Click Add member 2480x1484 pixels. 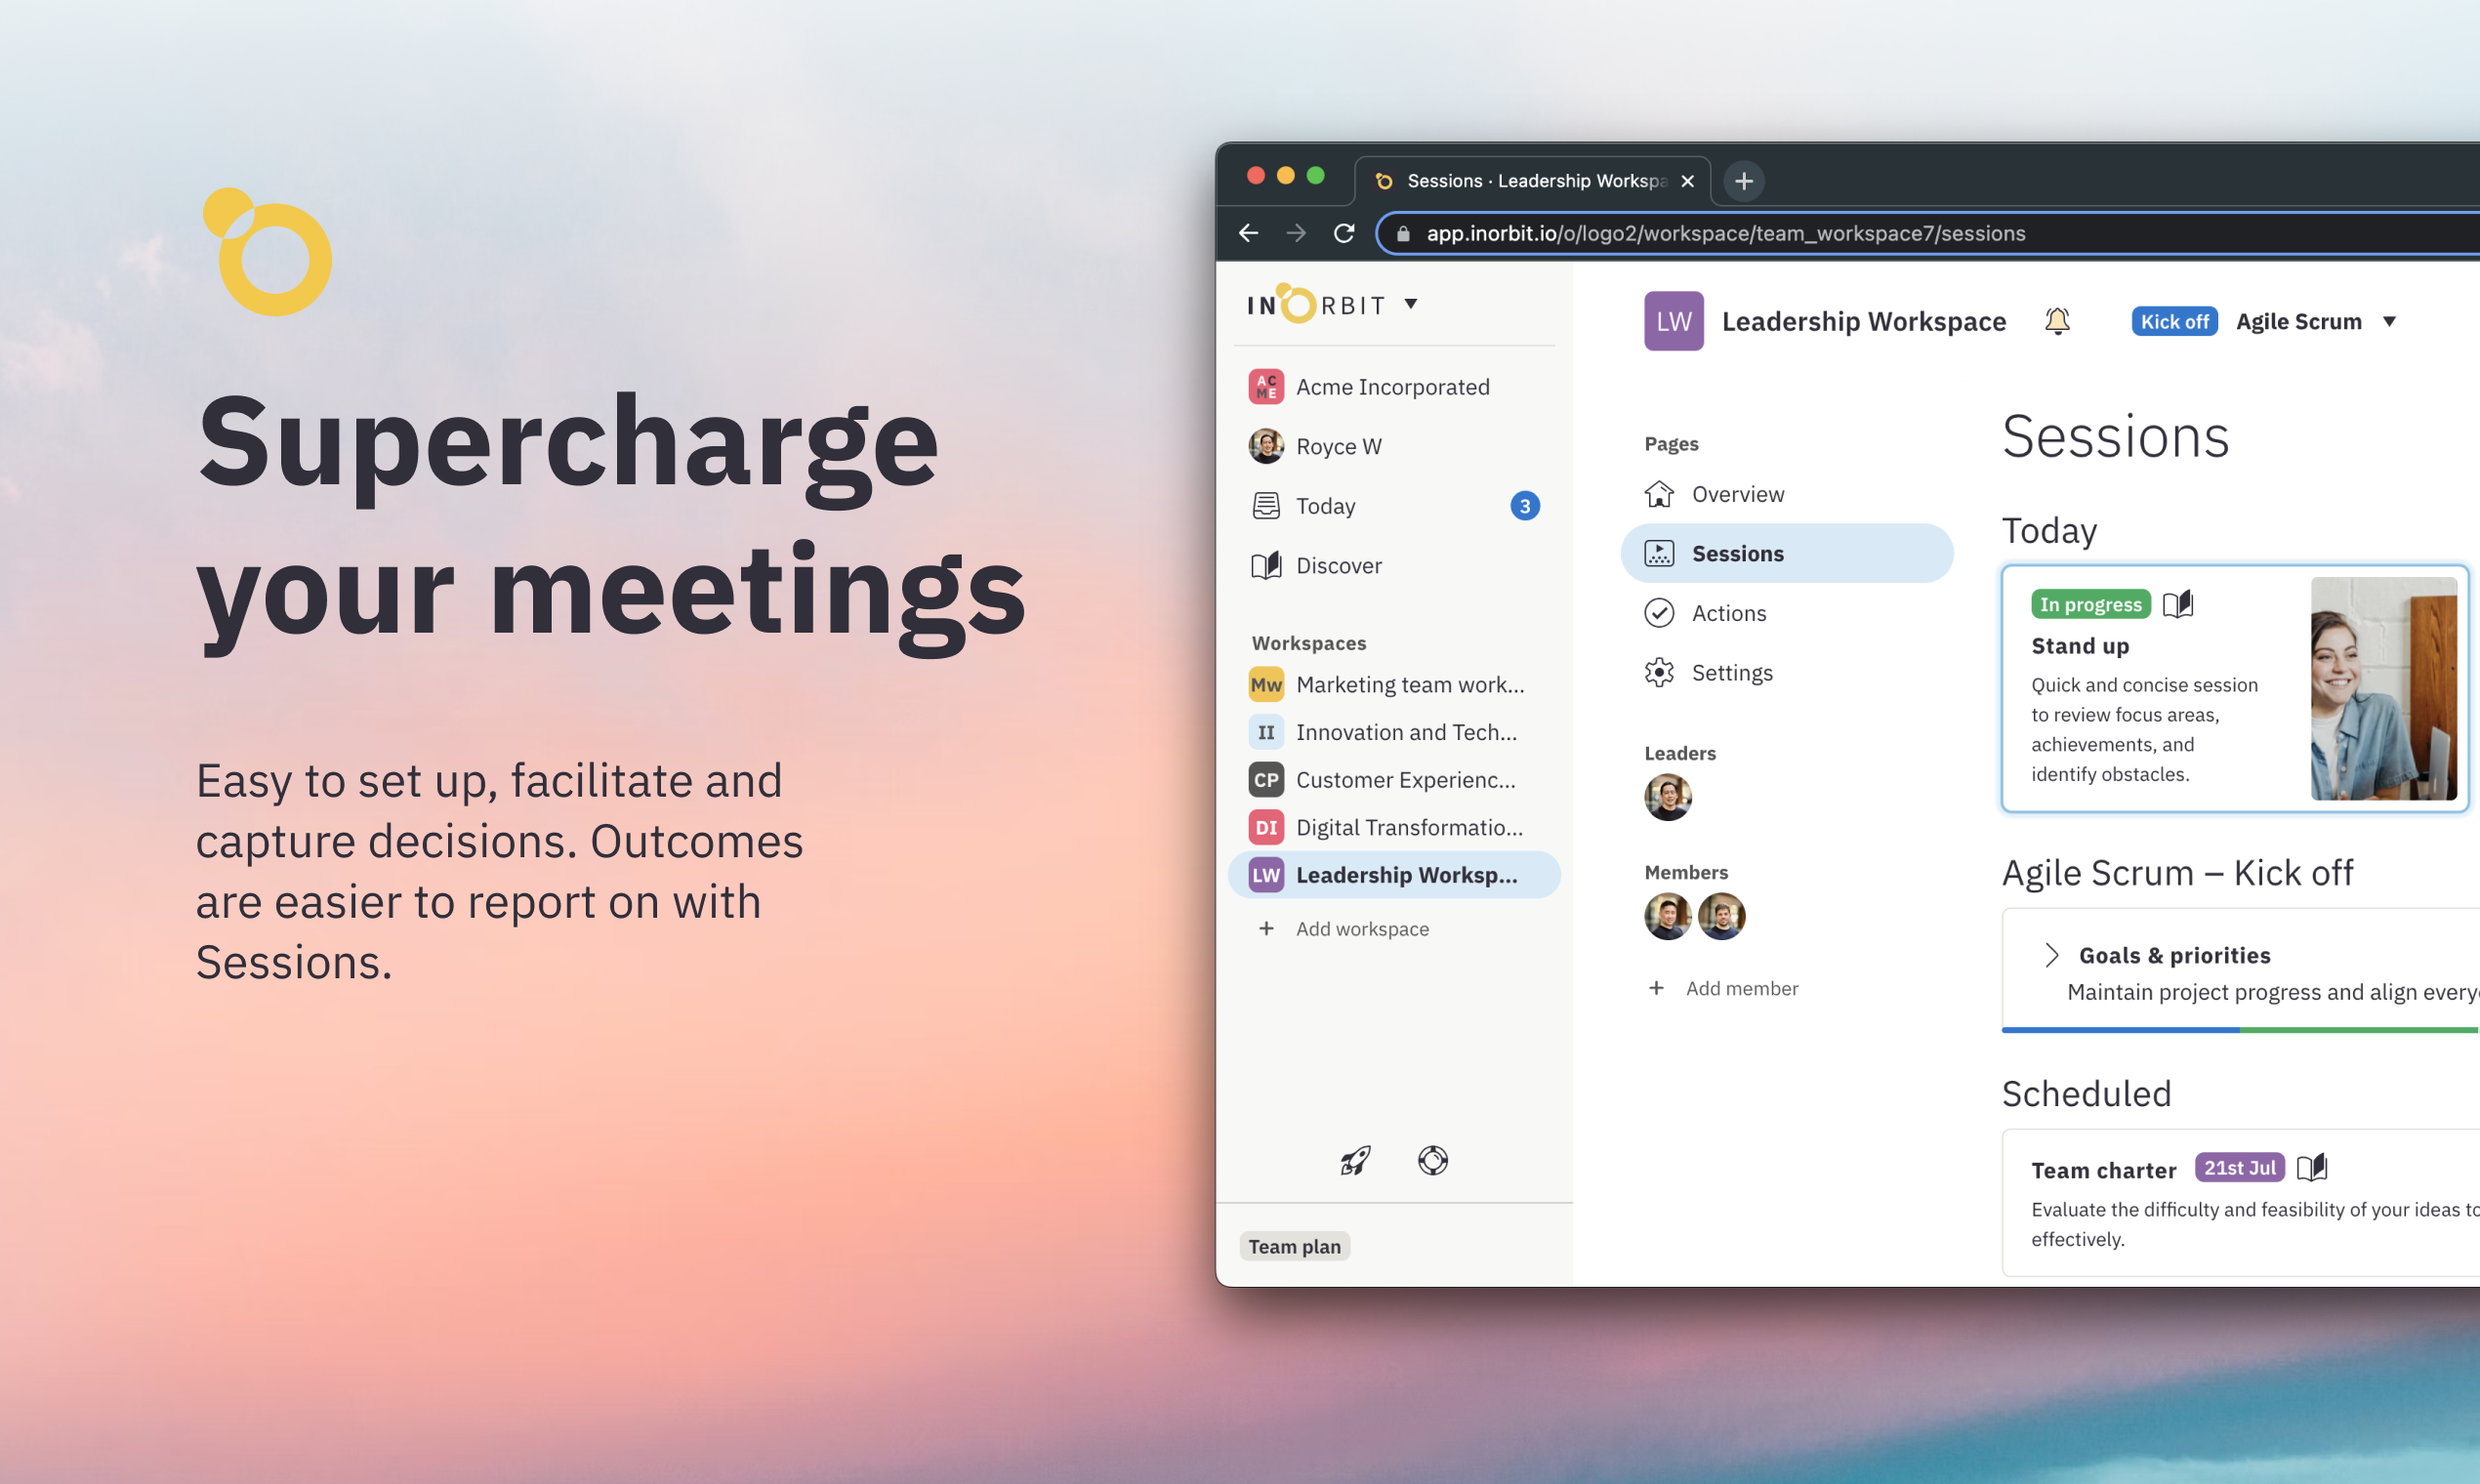(x=1722, y=988)
